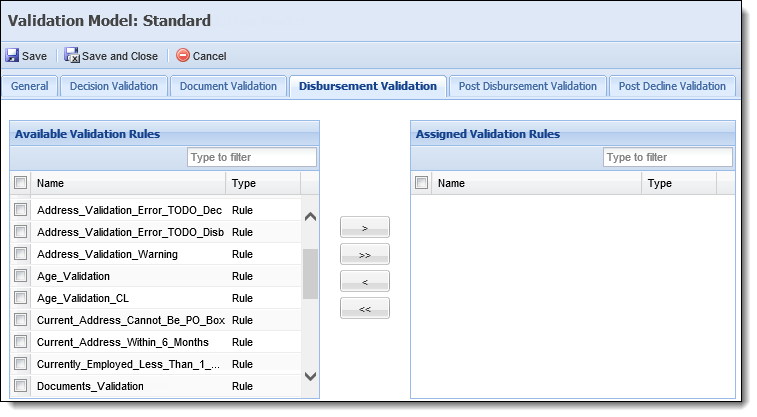Image resolution: width=757 pixels, height=417 pixels.
Task: Open Post Disbursement Validation tab
Action: [x=528, y=86]
